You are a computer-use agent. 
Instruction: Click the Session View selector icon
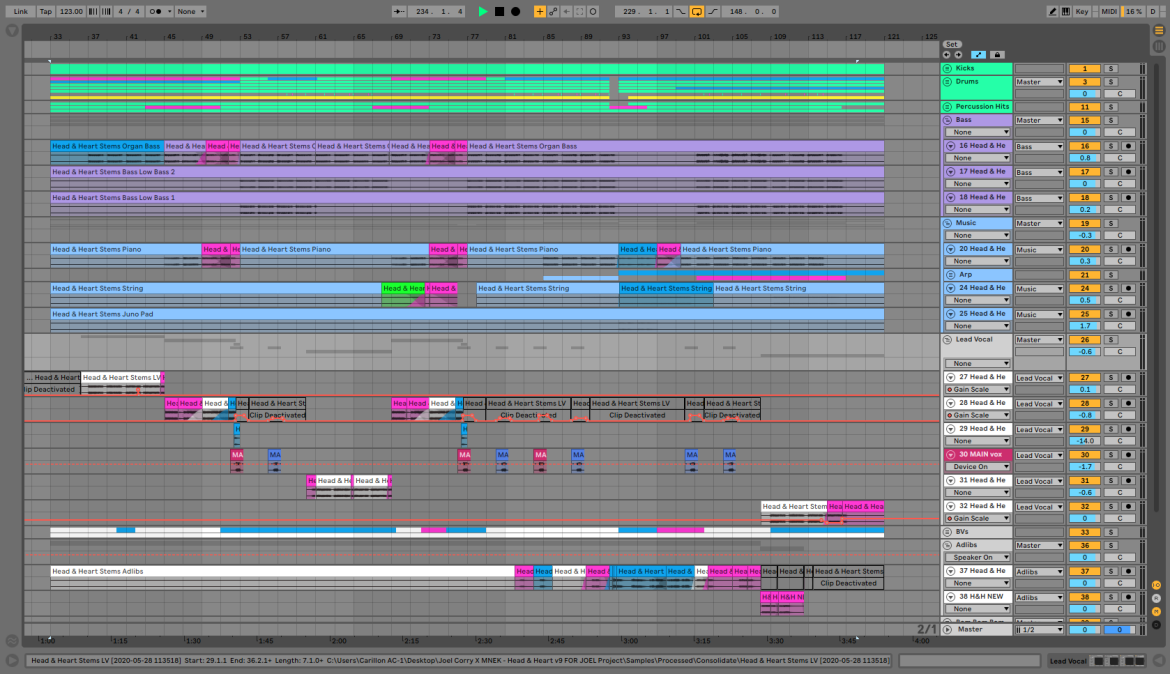[1159, 46]
